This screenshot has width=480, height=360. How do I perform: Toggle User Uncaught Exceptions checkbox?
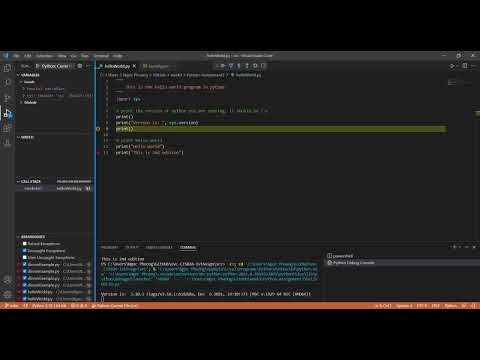24,258
